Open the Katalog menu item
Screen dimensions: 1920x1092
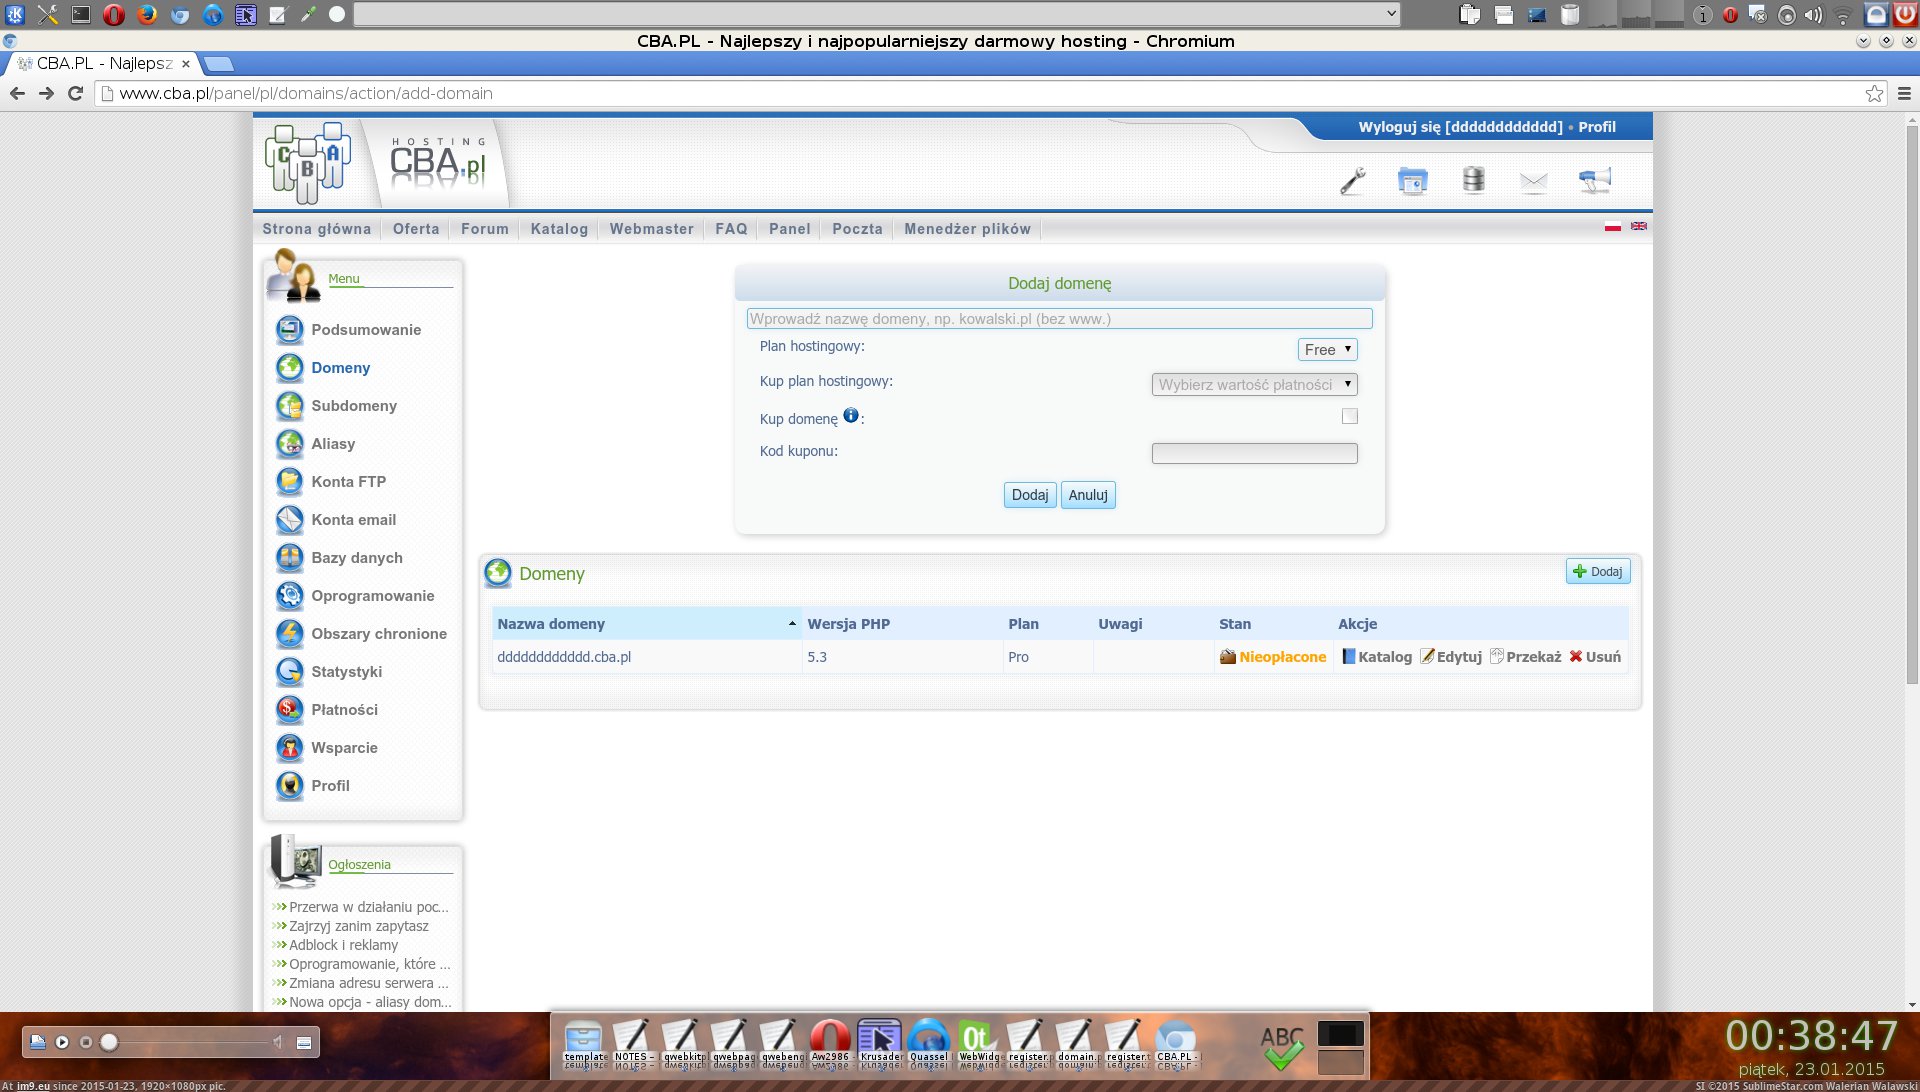pos(559,229)
